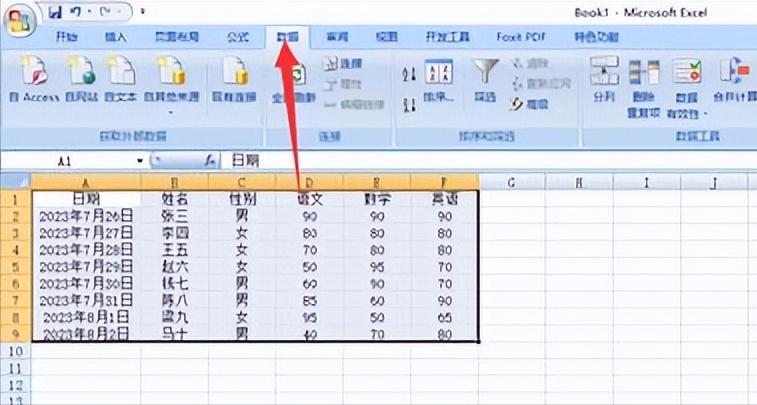Screen dimensions: 757x405
Task: Click the formula bar showing 日期
Action: pyautogui.click(x=488, y=161)
